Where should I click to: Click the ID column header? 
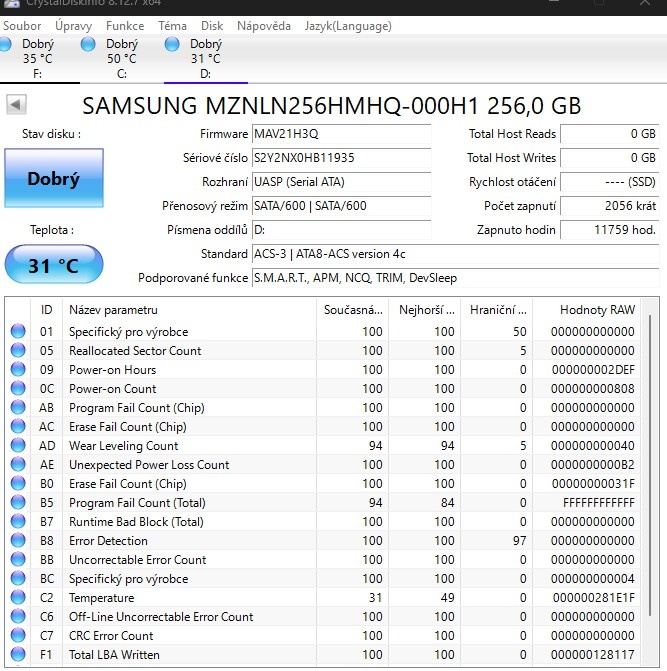[x=46, y=309]
